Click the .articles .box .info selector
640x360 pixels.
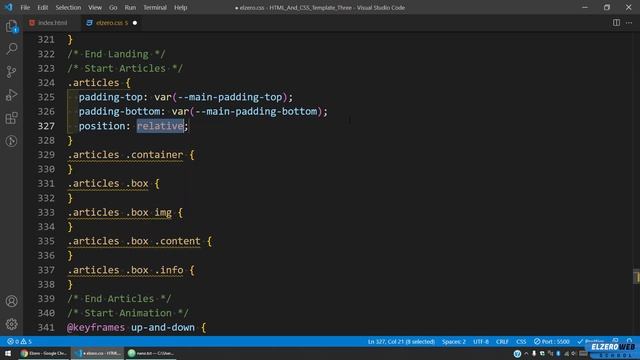tap(125, 270)
